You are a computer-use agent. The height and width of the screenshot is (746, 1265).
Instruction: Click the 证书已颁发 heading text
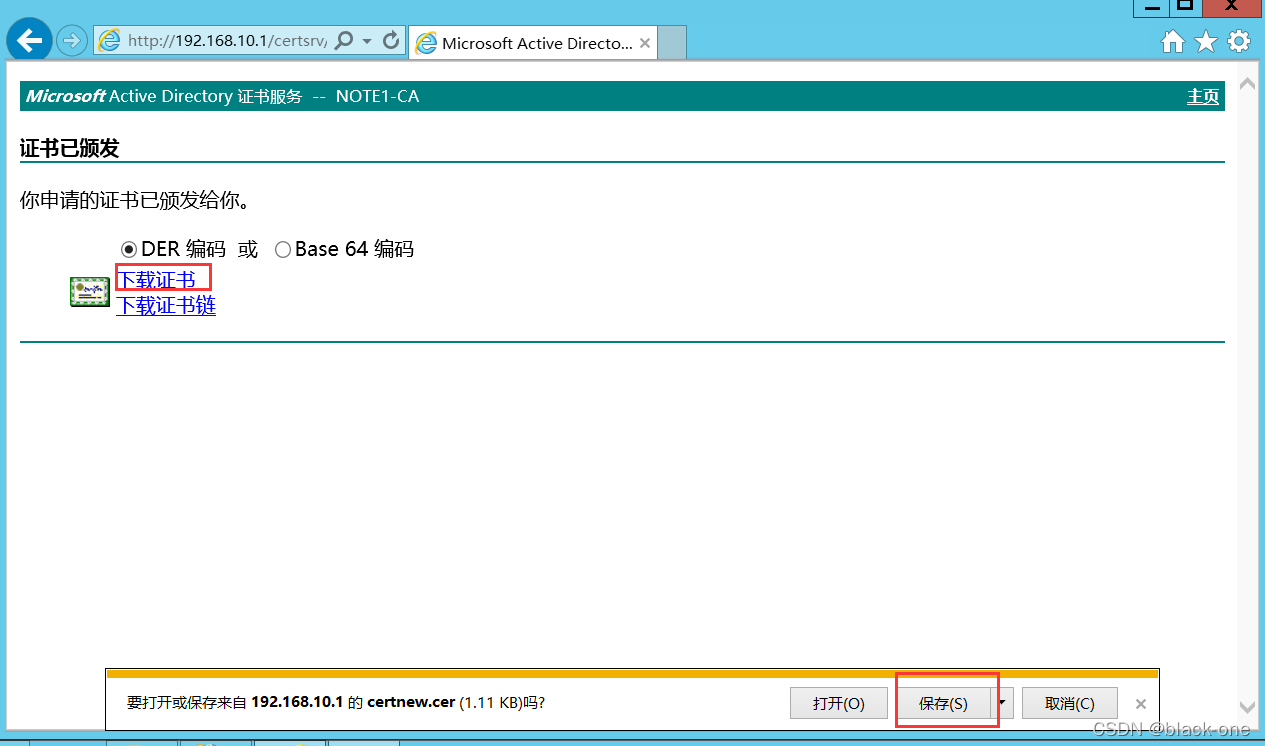pos(70,148)
